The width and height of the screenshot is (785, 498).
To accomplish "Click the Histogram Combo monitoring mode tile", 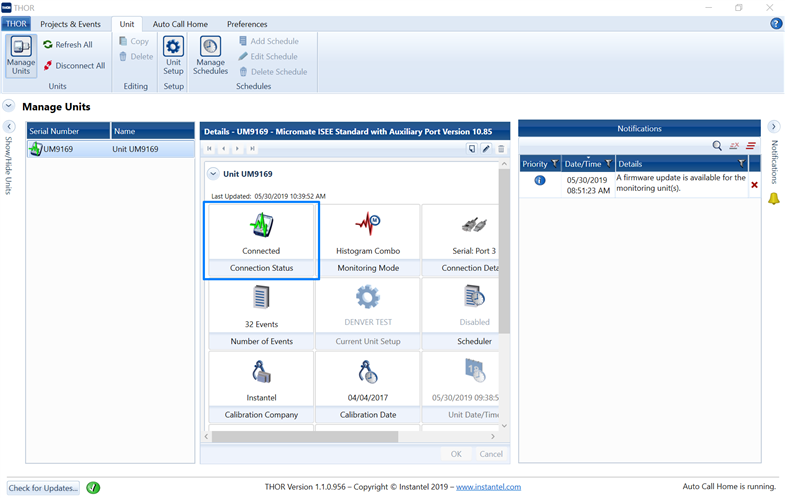I will point(367,231).
